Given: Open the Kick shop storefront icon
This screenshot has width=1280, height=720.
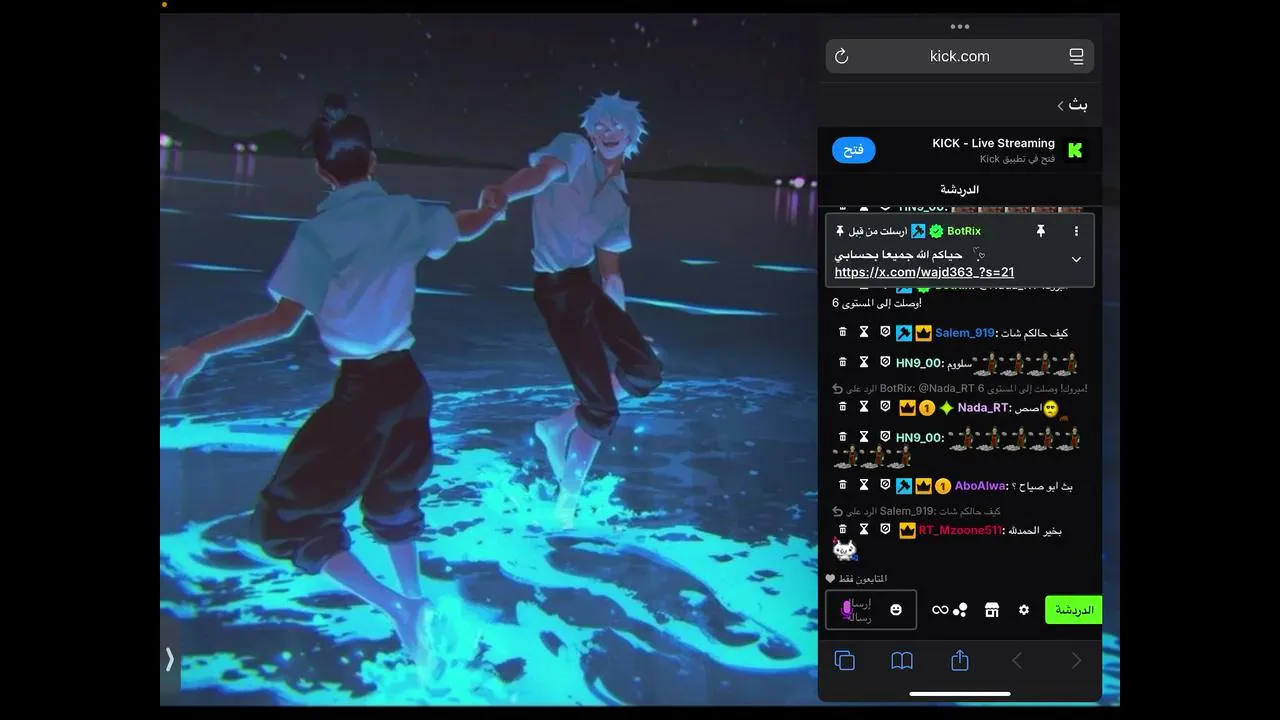Looking at the screenshot, I should tap(992, 610).
